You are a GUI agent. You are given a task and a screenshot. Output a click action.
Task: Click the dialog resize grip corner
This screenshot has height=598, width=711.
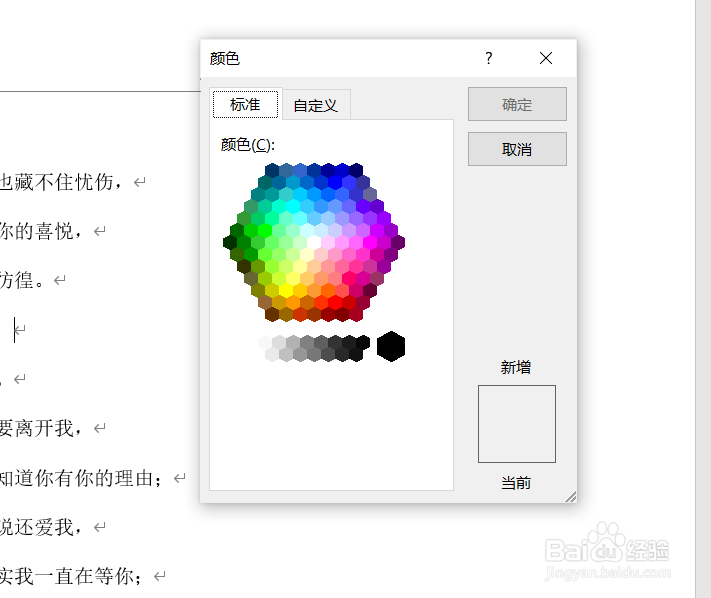coord(571,497)
